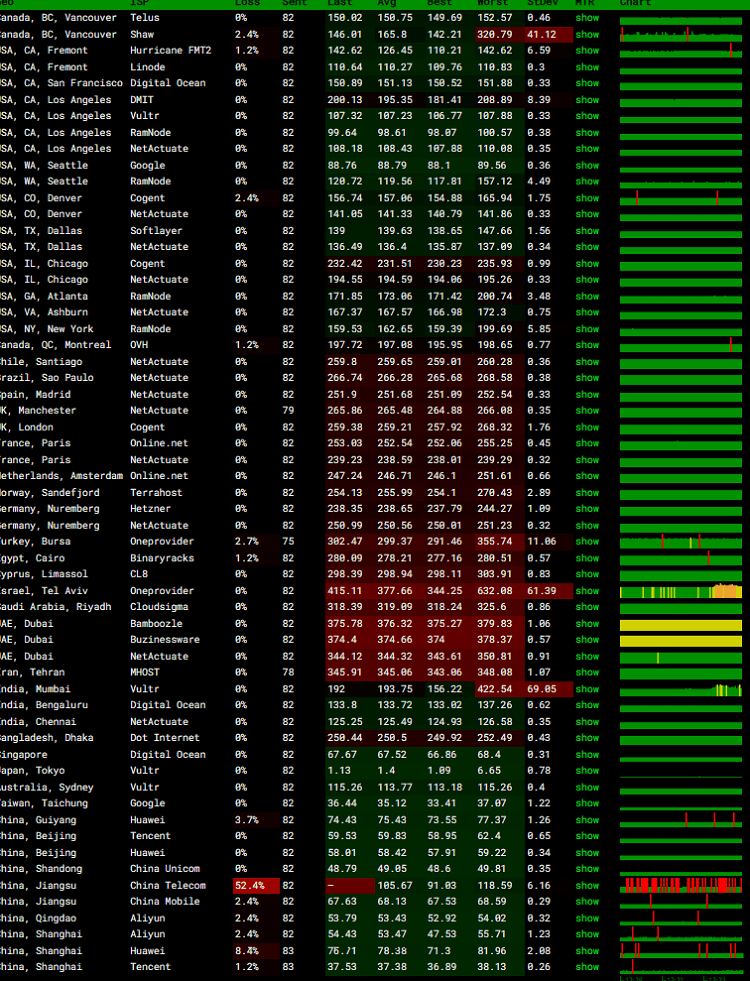Select the Cloudsigma ISP name

[x=159, y=607]
